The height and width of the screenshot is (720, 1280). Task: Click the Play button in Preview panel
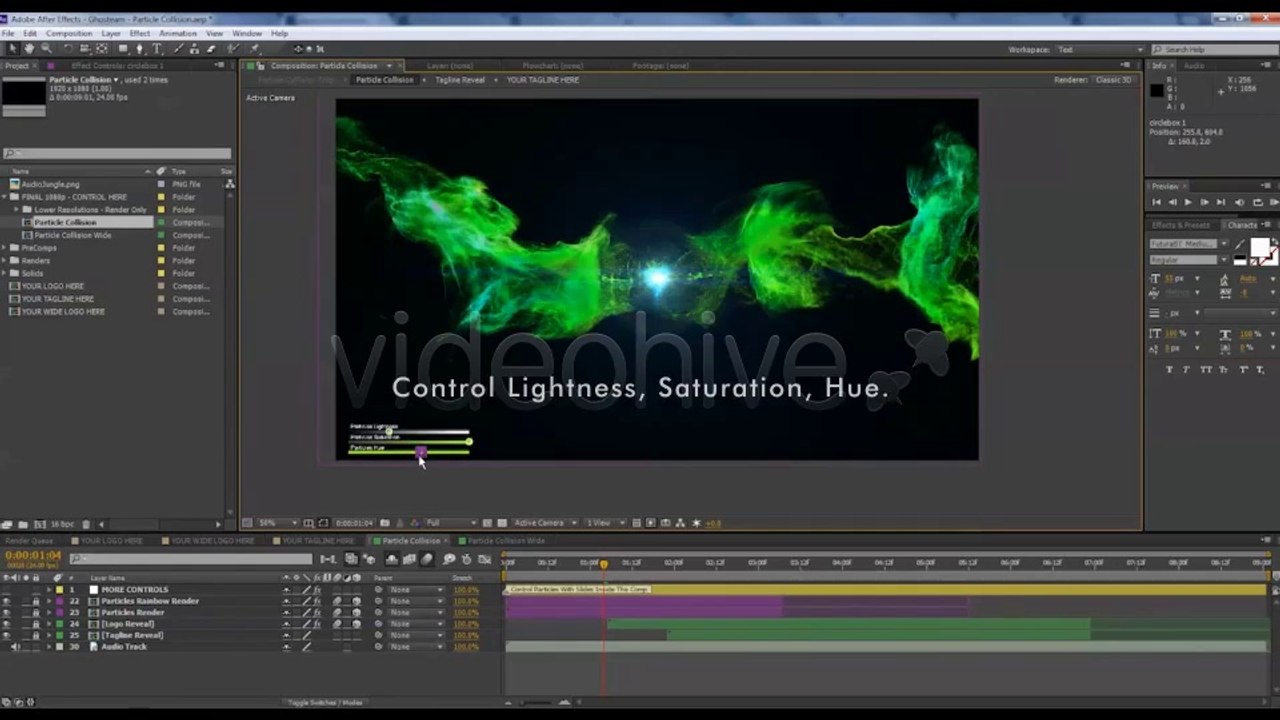(1188, 202)
